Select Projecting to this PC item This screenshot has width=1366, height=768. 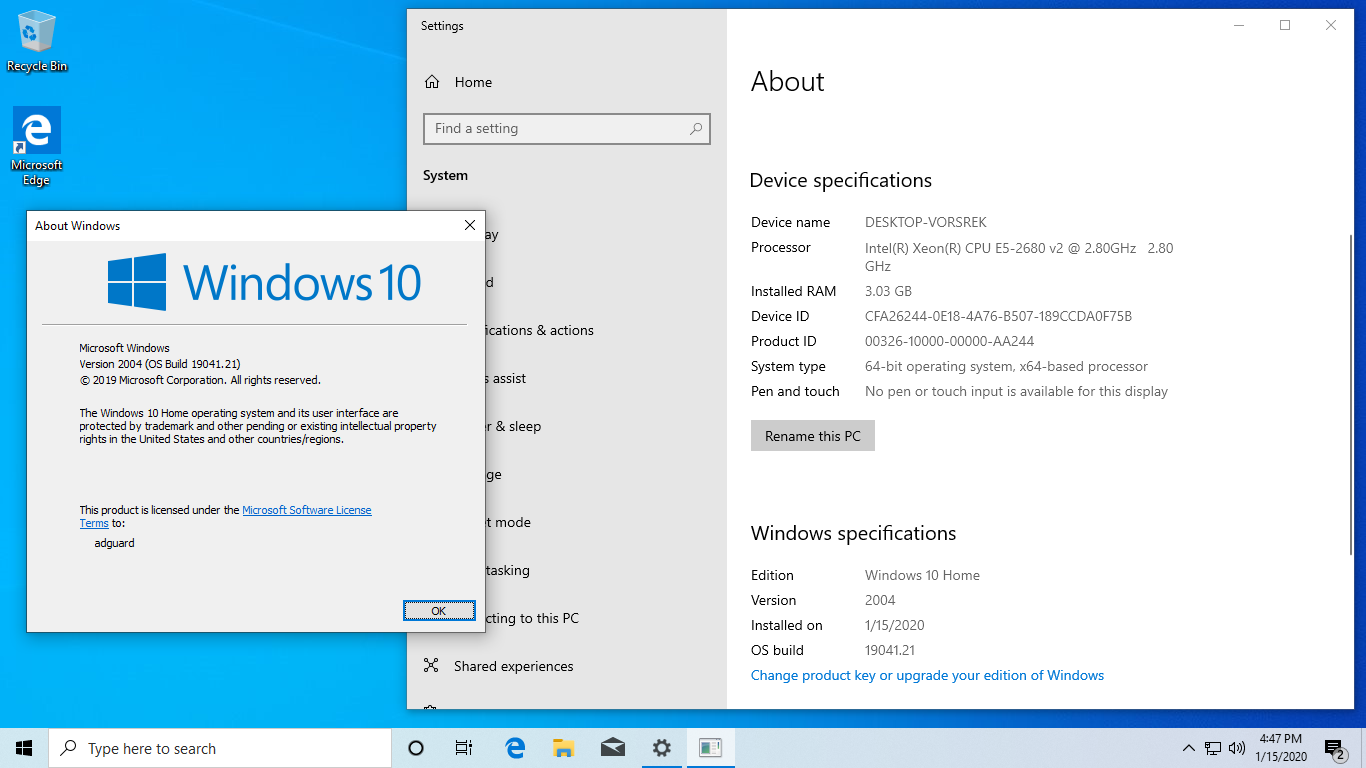coord(532,618)
